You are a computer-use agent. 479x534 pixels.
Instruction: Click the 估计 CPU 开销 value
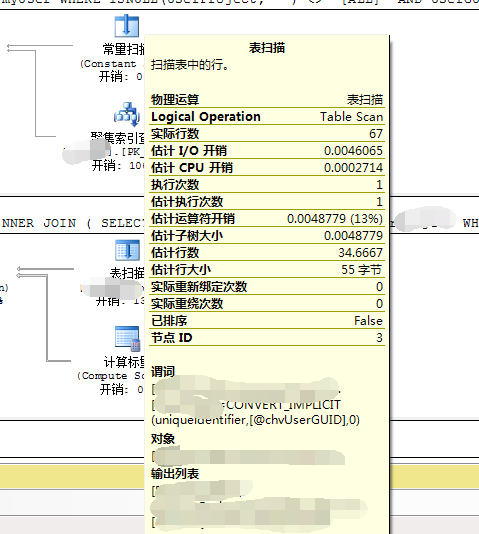pos(353,168)
